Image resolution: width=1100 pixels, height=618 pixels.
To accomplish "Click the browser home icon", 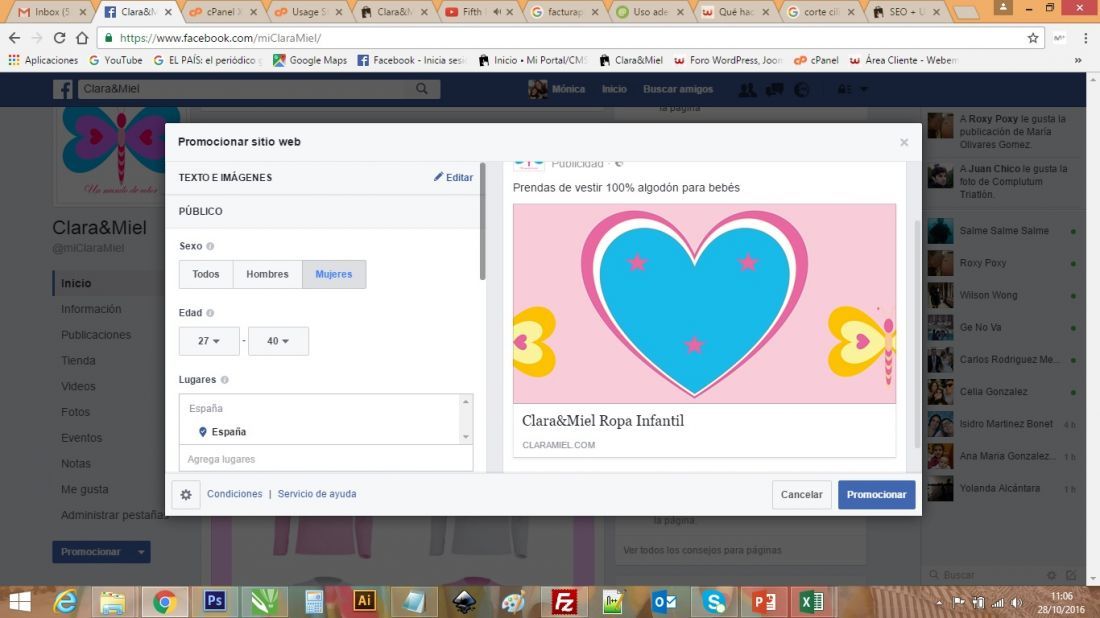I will tap(82, 38).
